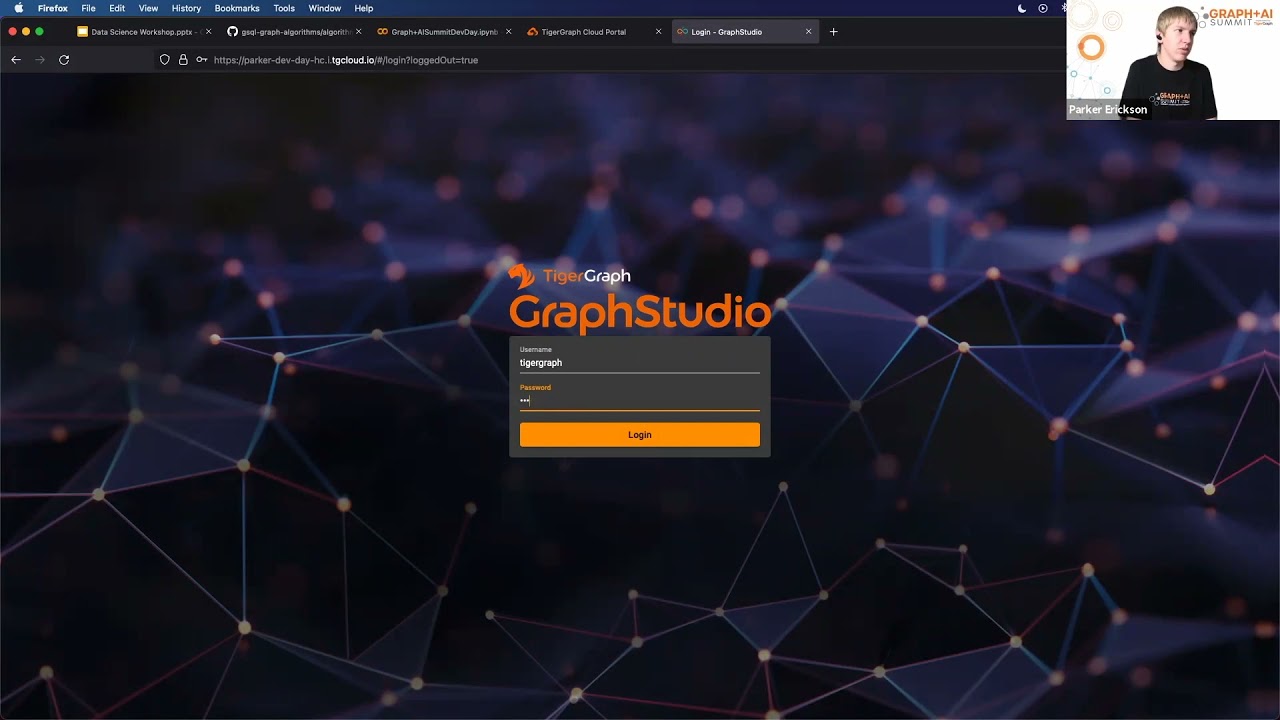Viewport: 1280px width, 720px height.
Task: Close the Graph+AISummitDevDay.ipynb tab
Action: point(508,32)
